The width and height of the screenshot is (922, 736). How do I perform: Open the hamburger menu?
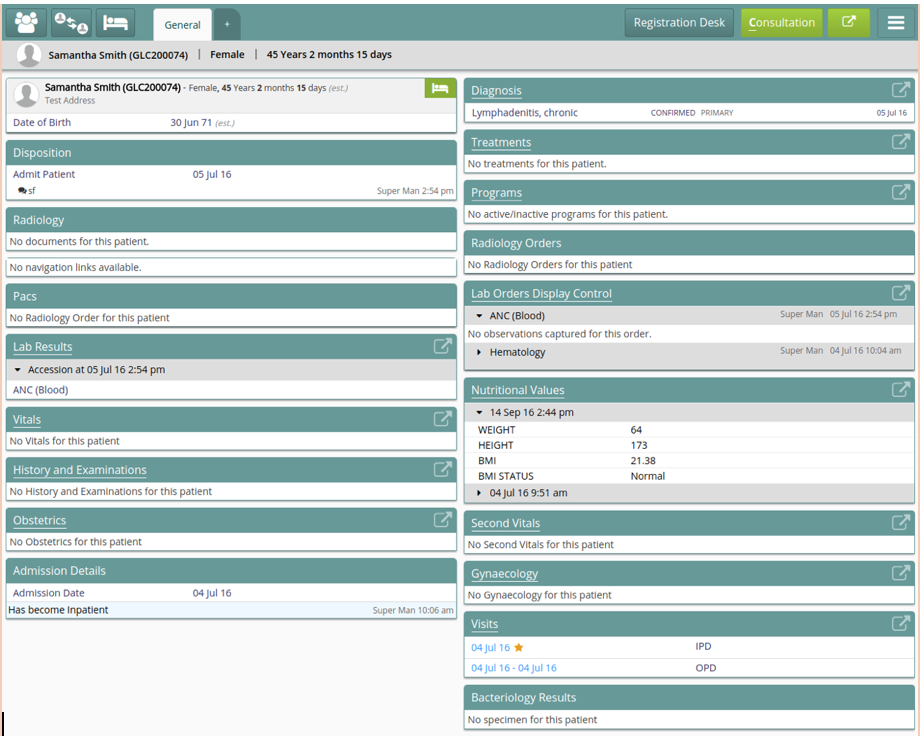[897, 22]
